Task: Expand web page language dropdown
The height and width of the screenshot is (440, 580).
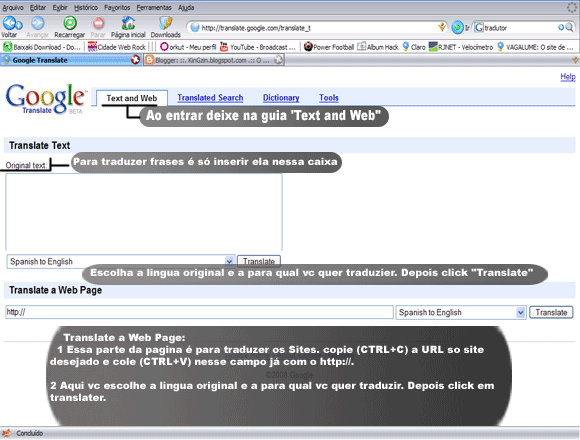Action: (520, 312)
